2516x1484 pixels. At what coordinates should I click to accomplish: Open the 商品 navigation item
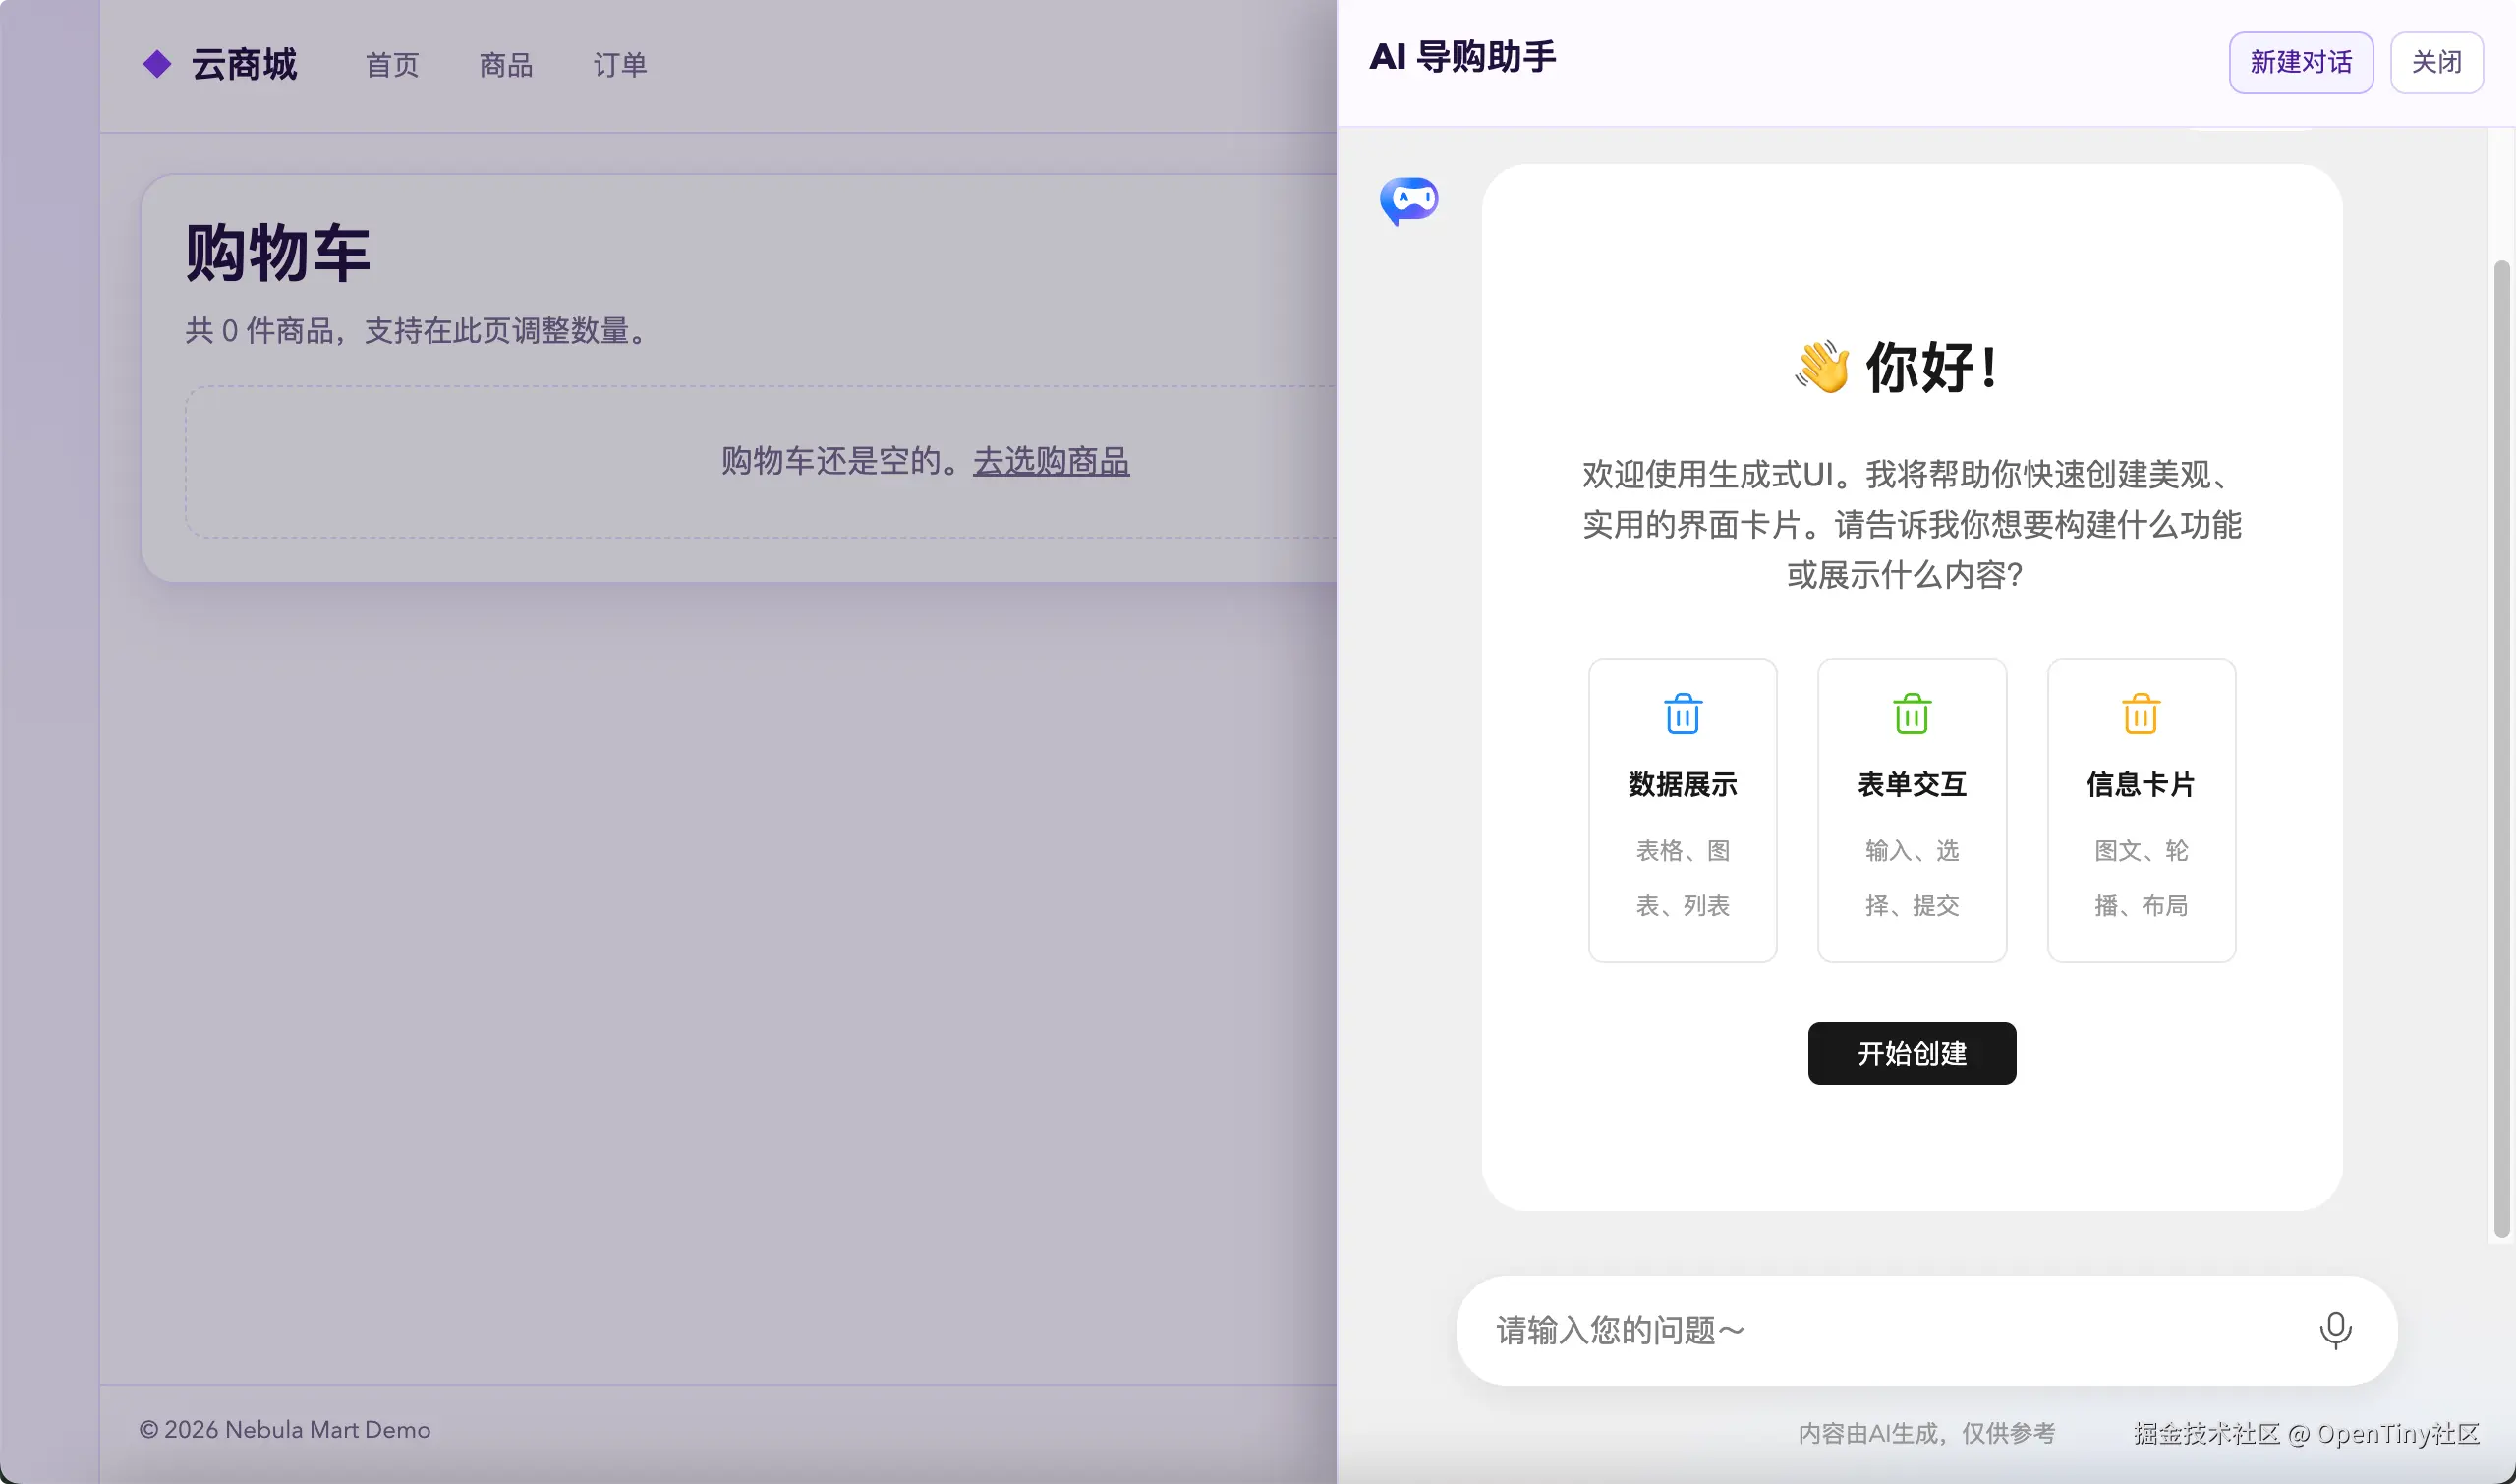pyautogui.click(x=506, y=65)
